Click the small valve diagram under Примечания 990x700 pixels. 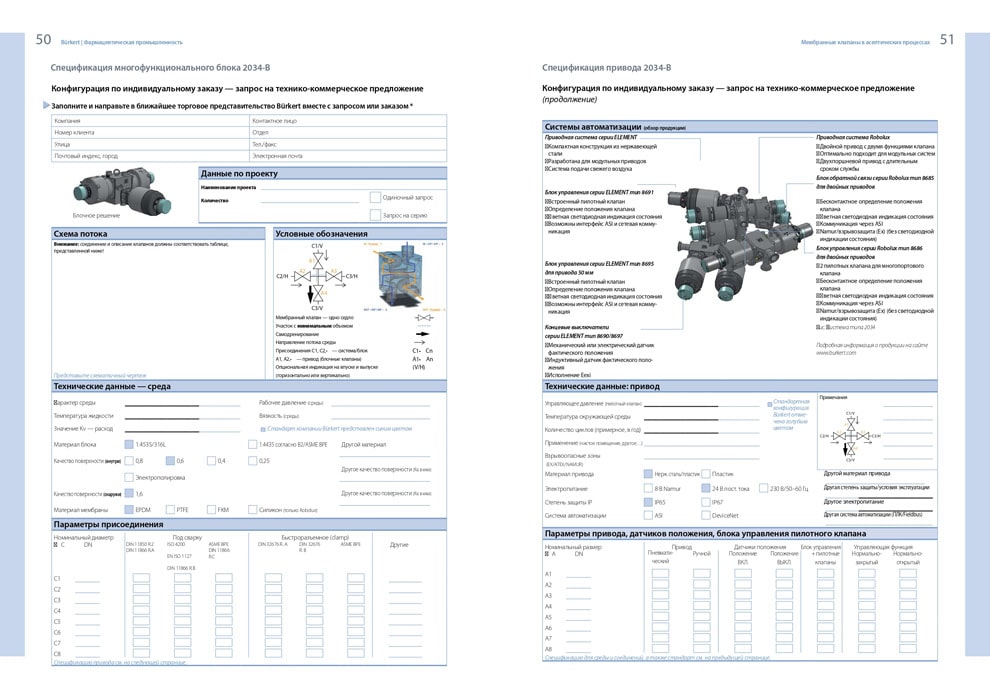[850, 435]
